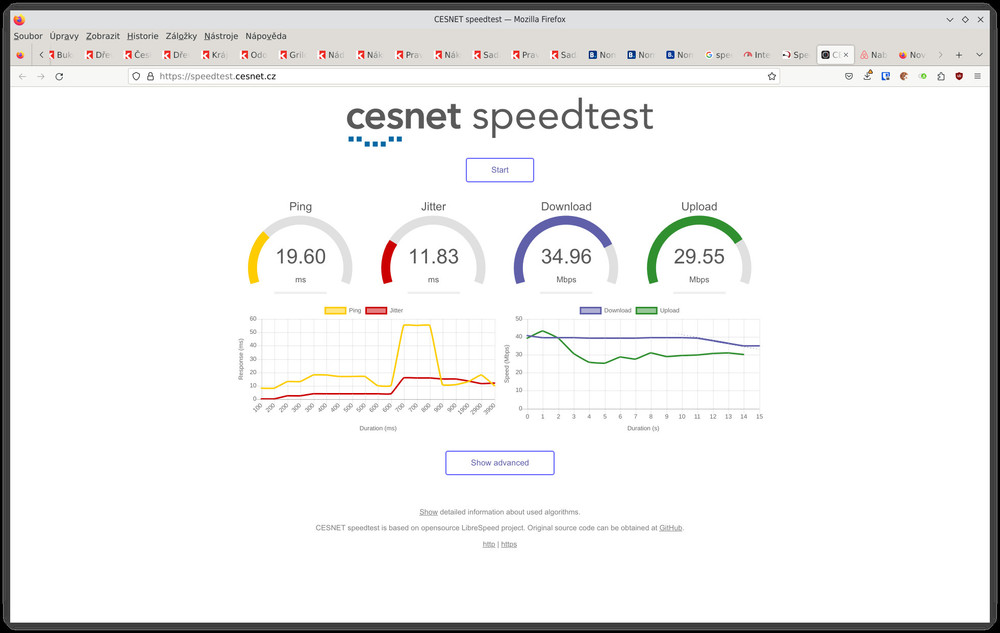Switch to the Kráj tab

point(215,55)
